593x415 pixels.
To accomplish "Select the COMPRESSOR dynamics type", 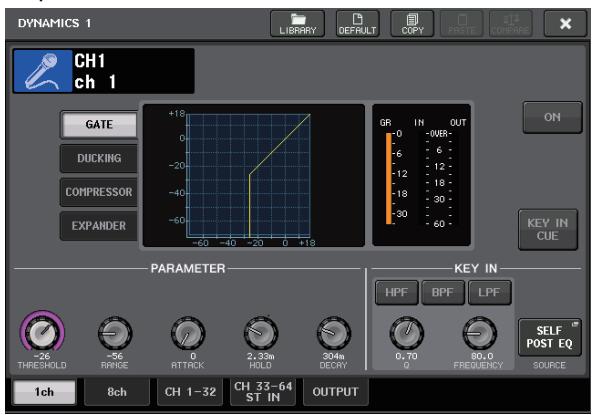I will click(99, 192).
